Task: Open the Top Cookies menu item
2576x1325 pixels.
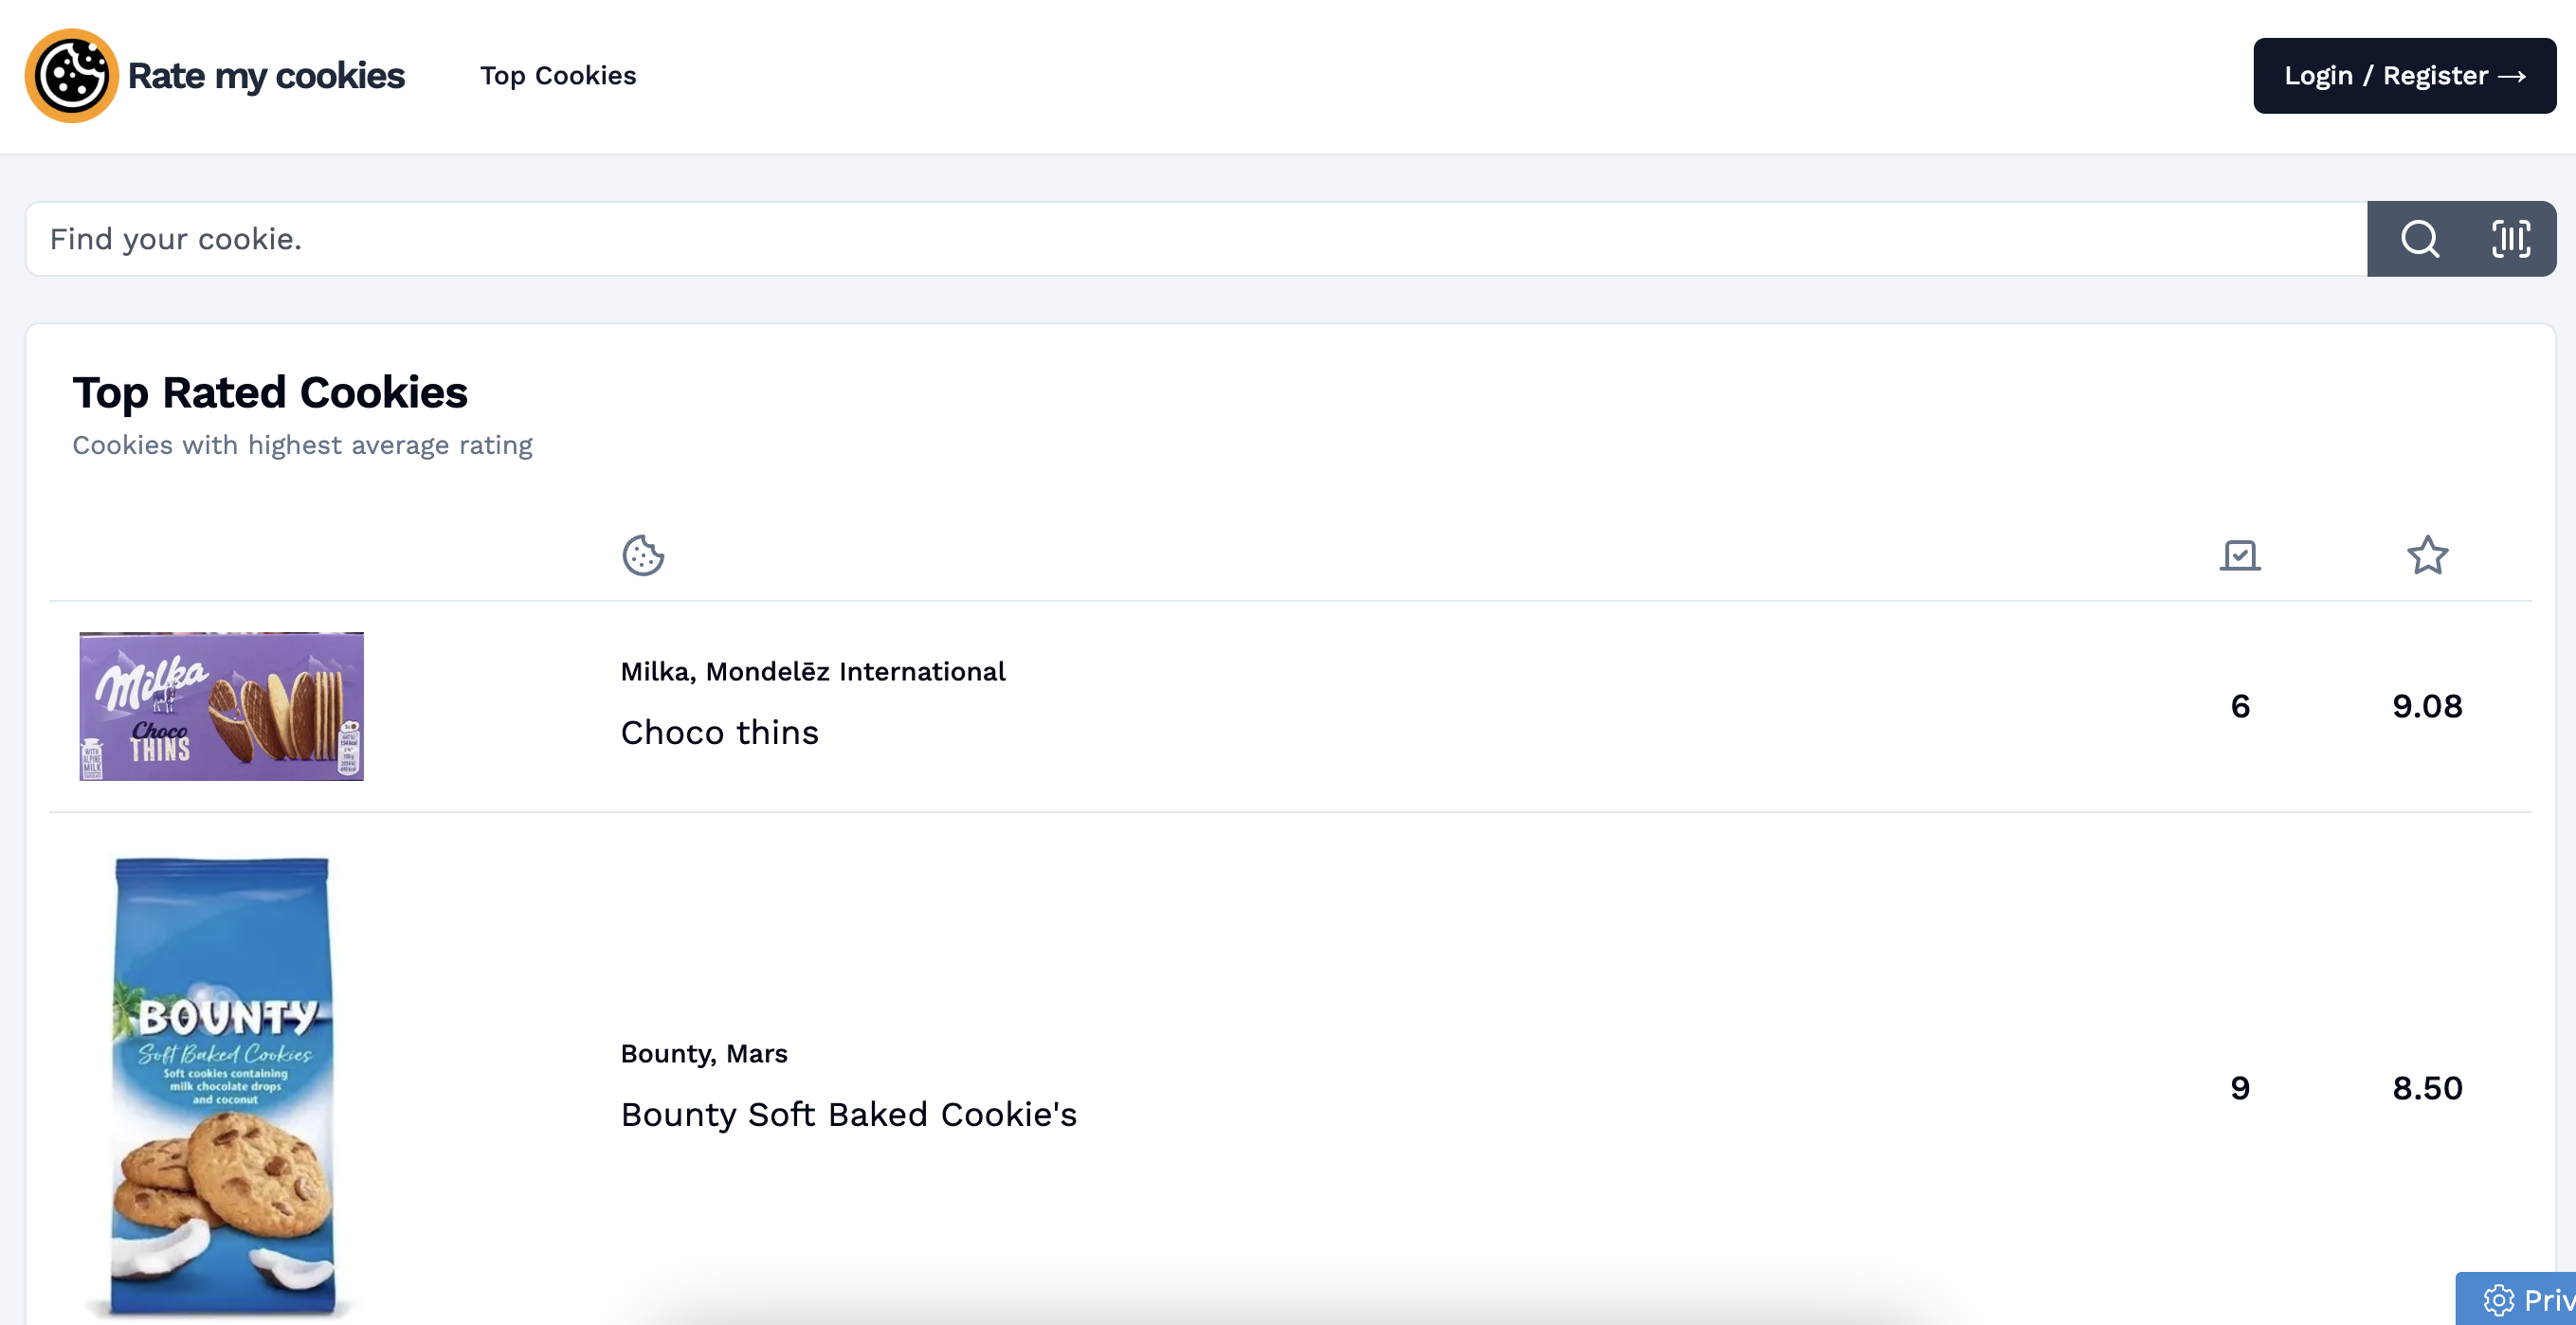Action: point(558,76)
